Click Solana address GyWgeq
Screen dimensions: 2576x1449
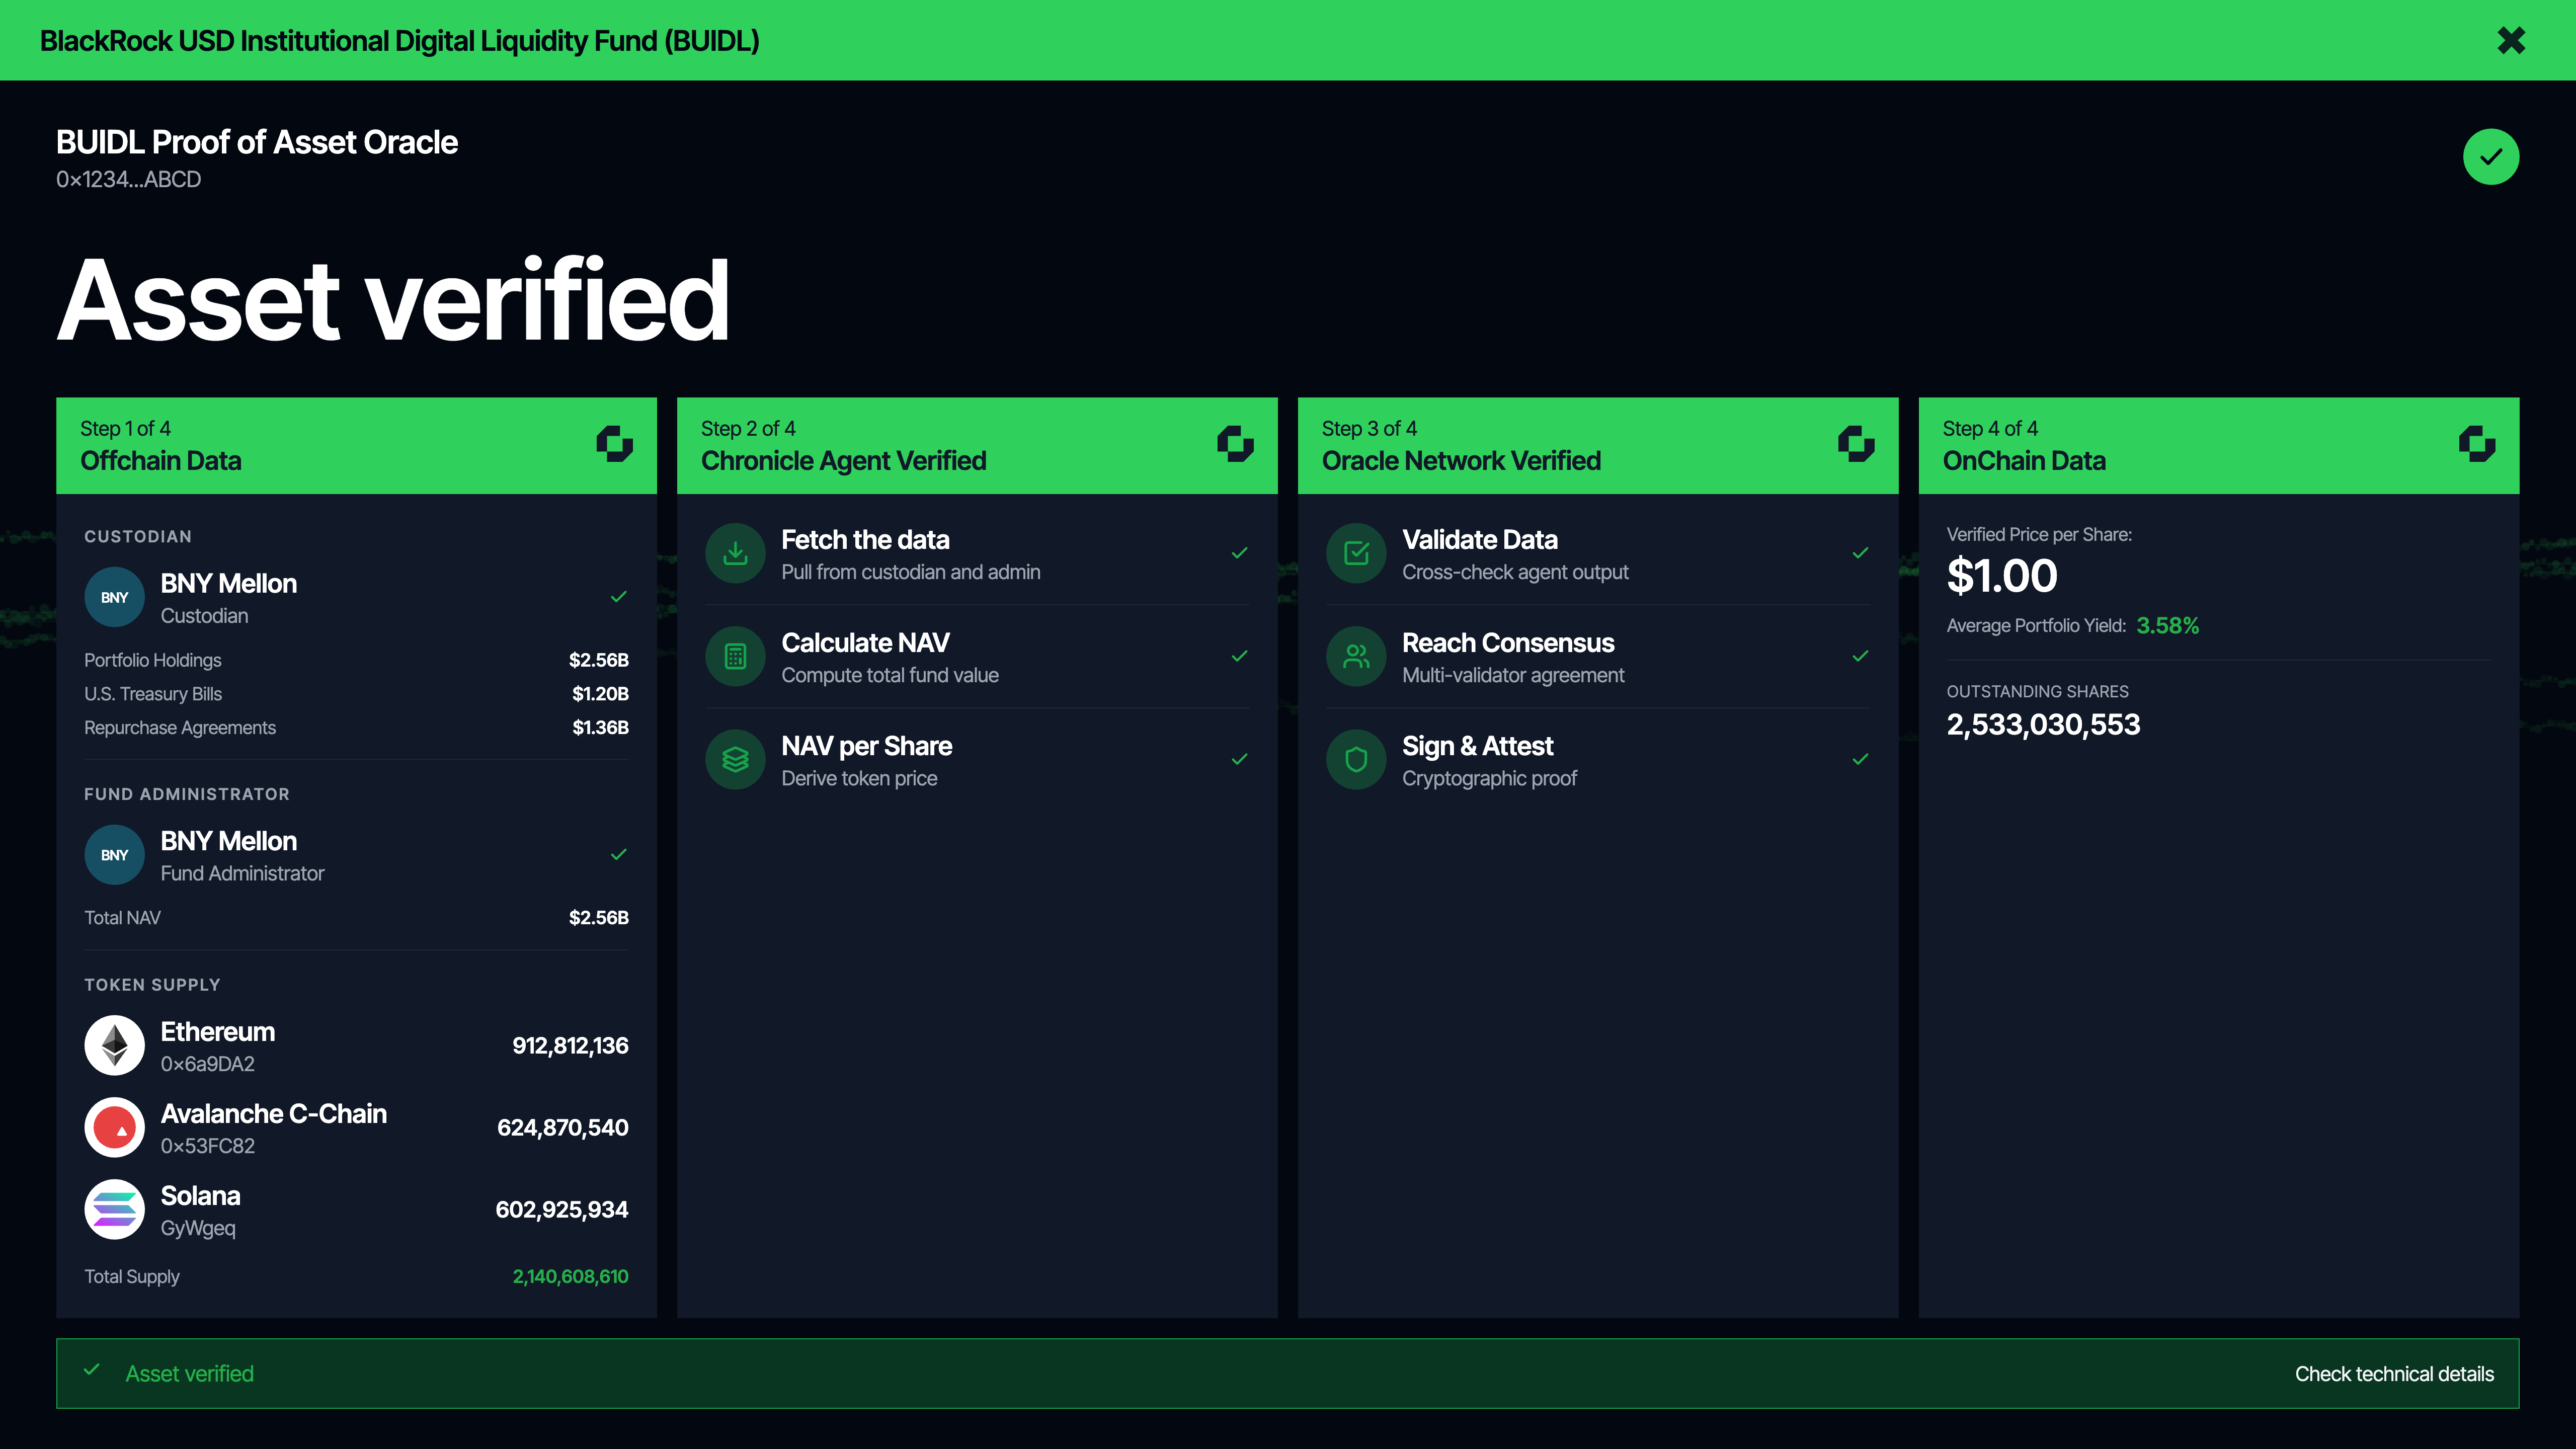tap(198, 1228)
